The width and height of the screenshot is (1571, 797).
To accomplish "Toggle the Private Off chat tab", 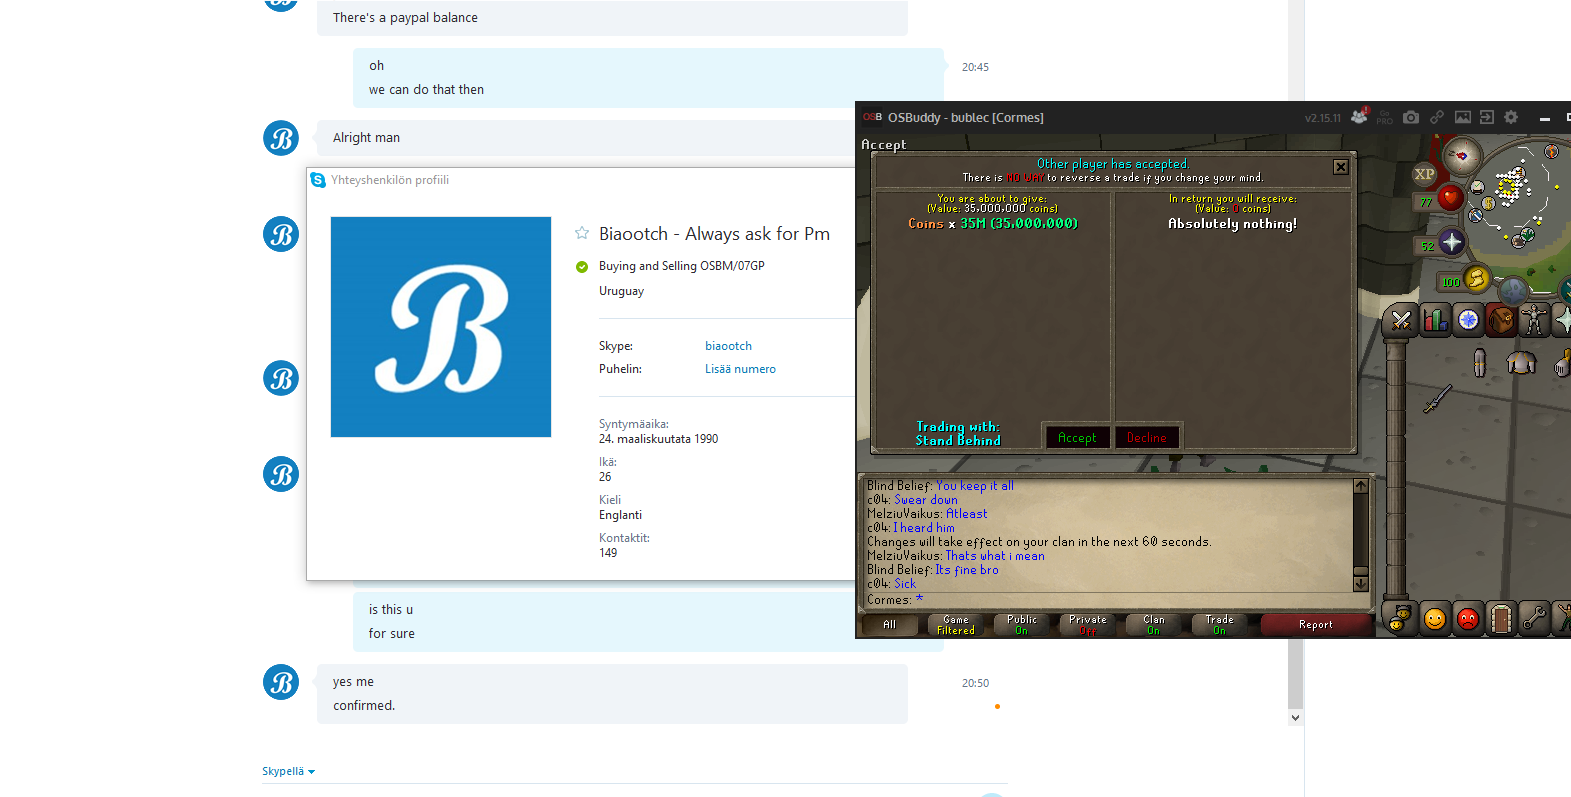I will point(1088,625).
